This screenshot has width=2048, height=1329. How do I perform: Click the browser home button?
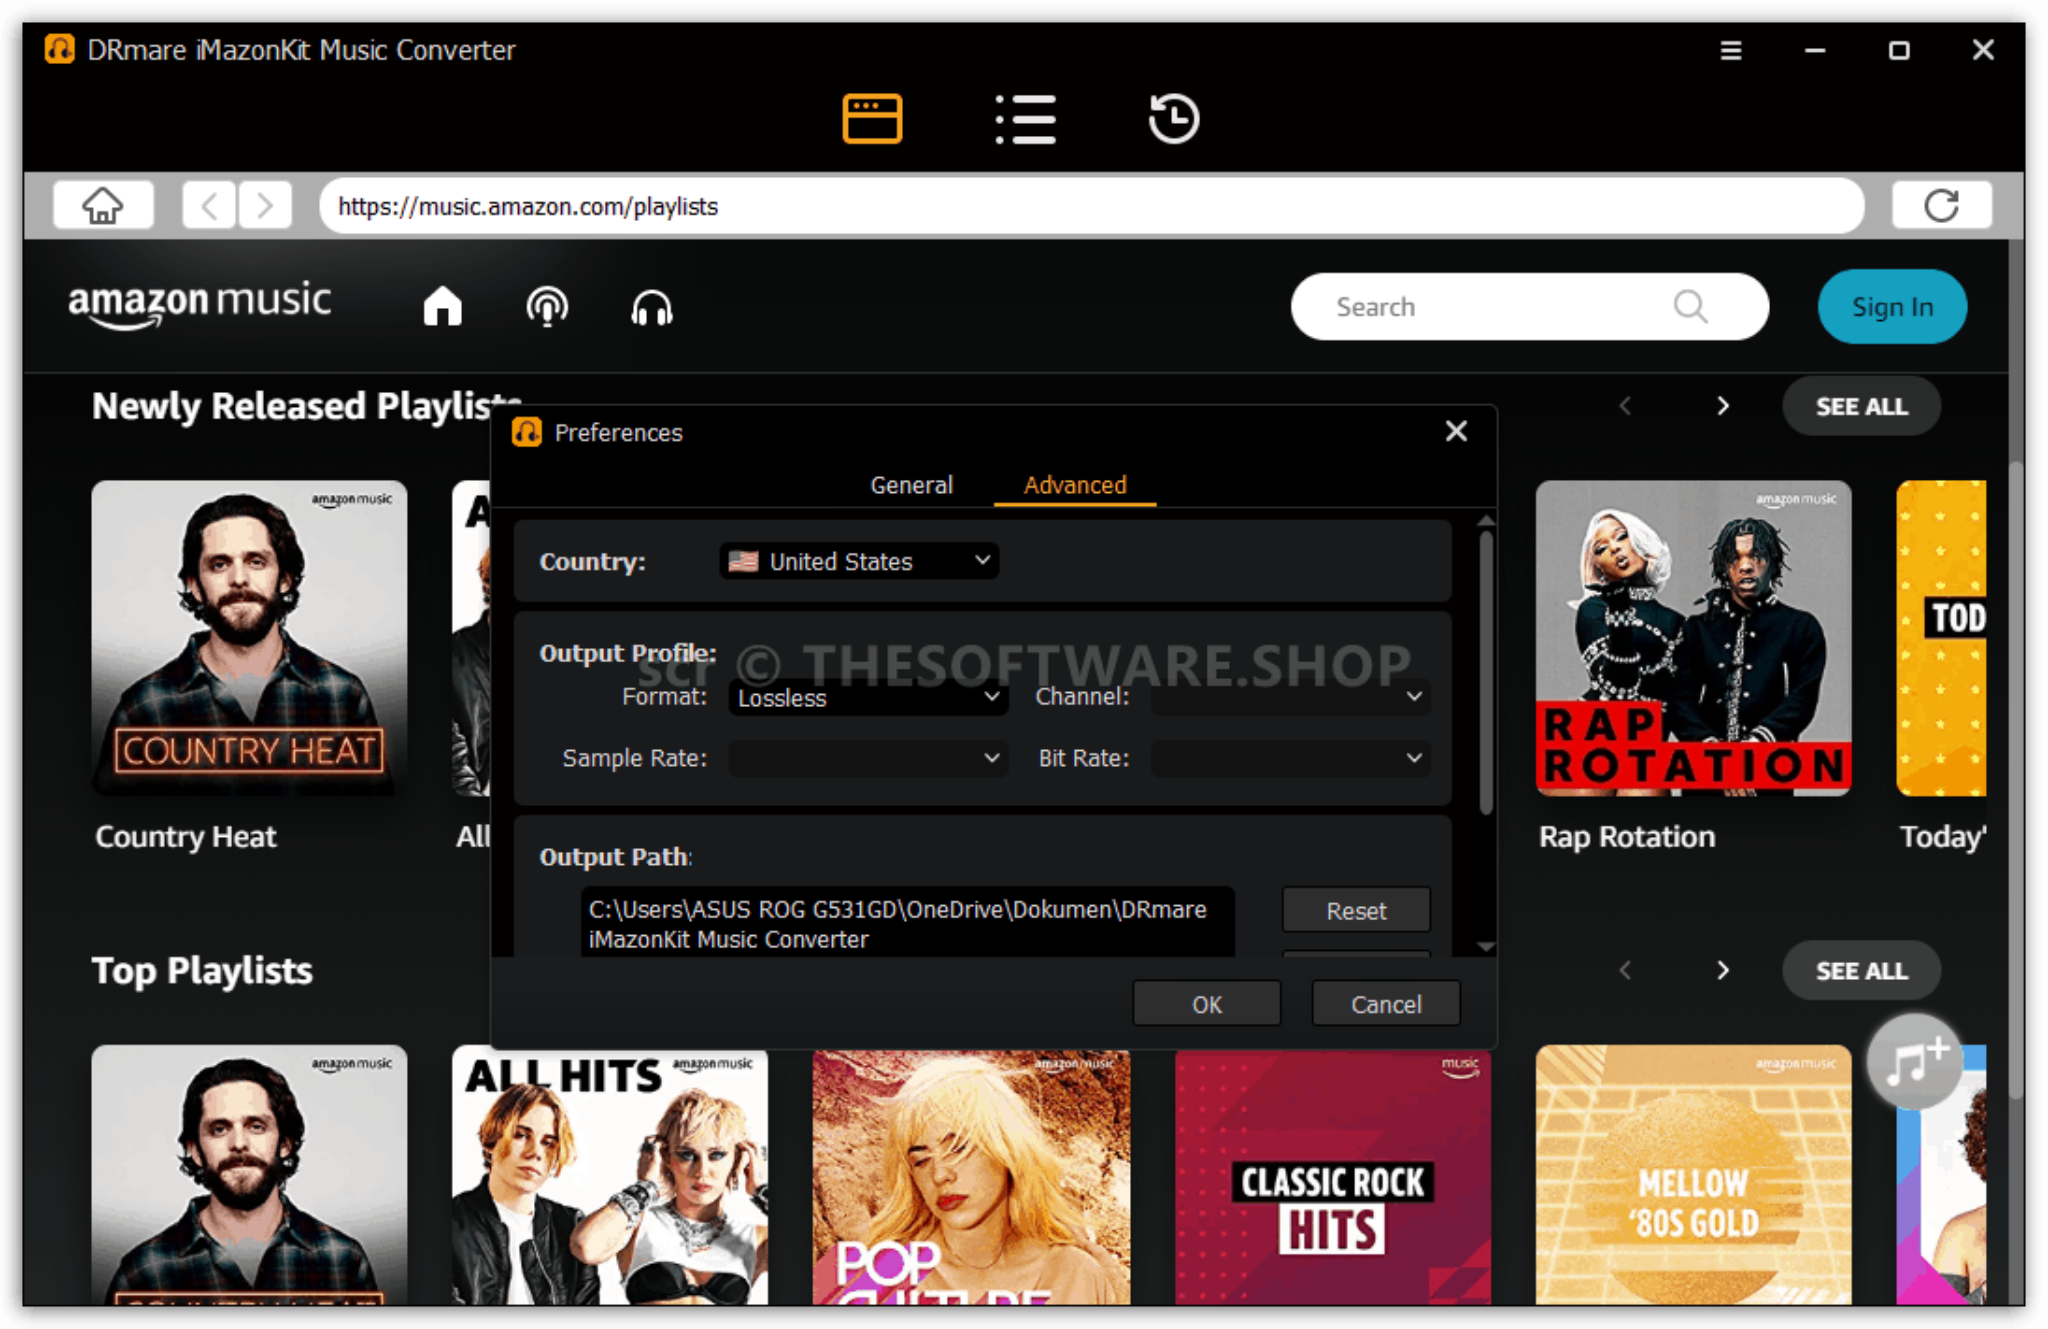[x=102, y=206]
